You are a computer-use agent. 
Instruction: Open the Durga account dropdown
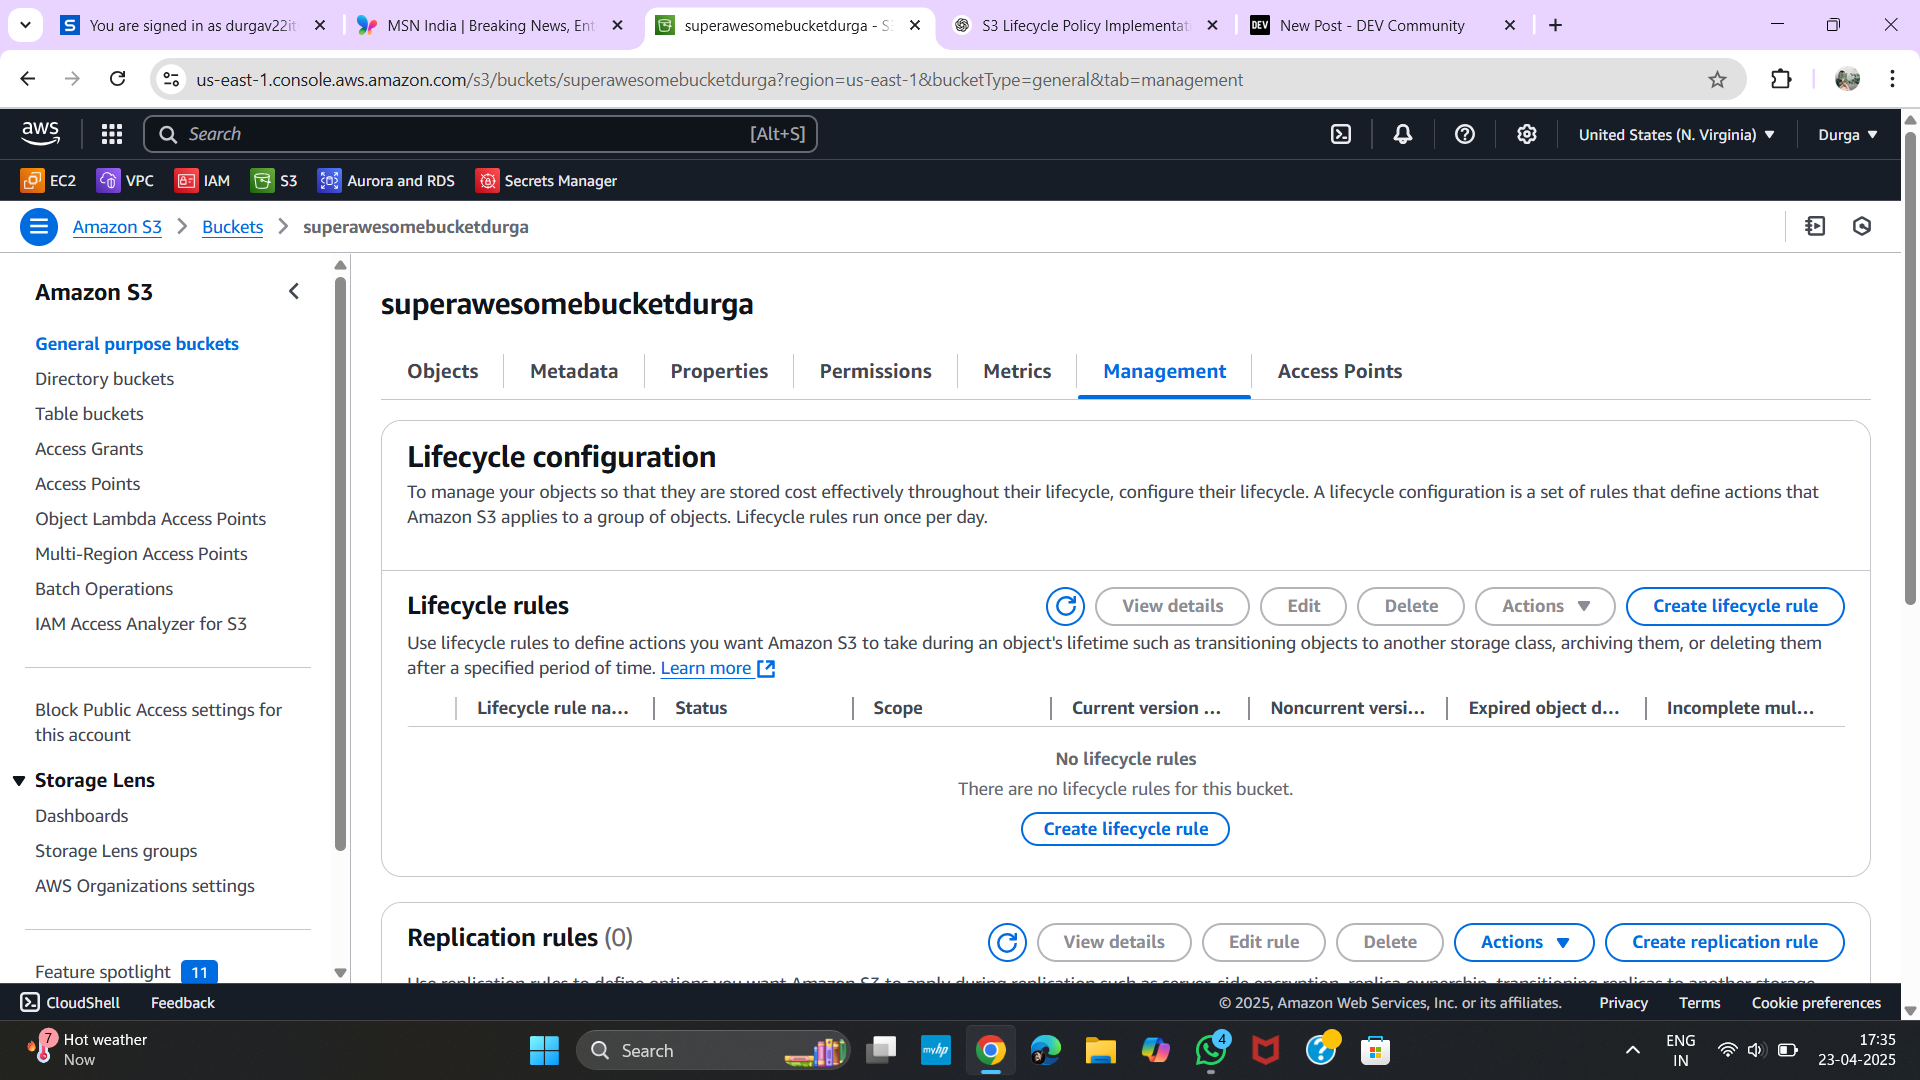tap(1848, 135)
